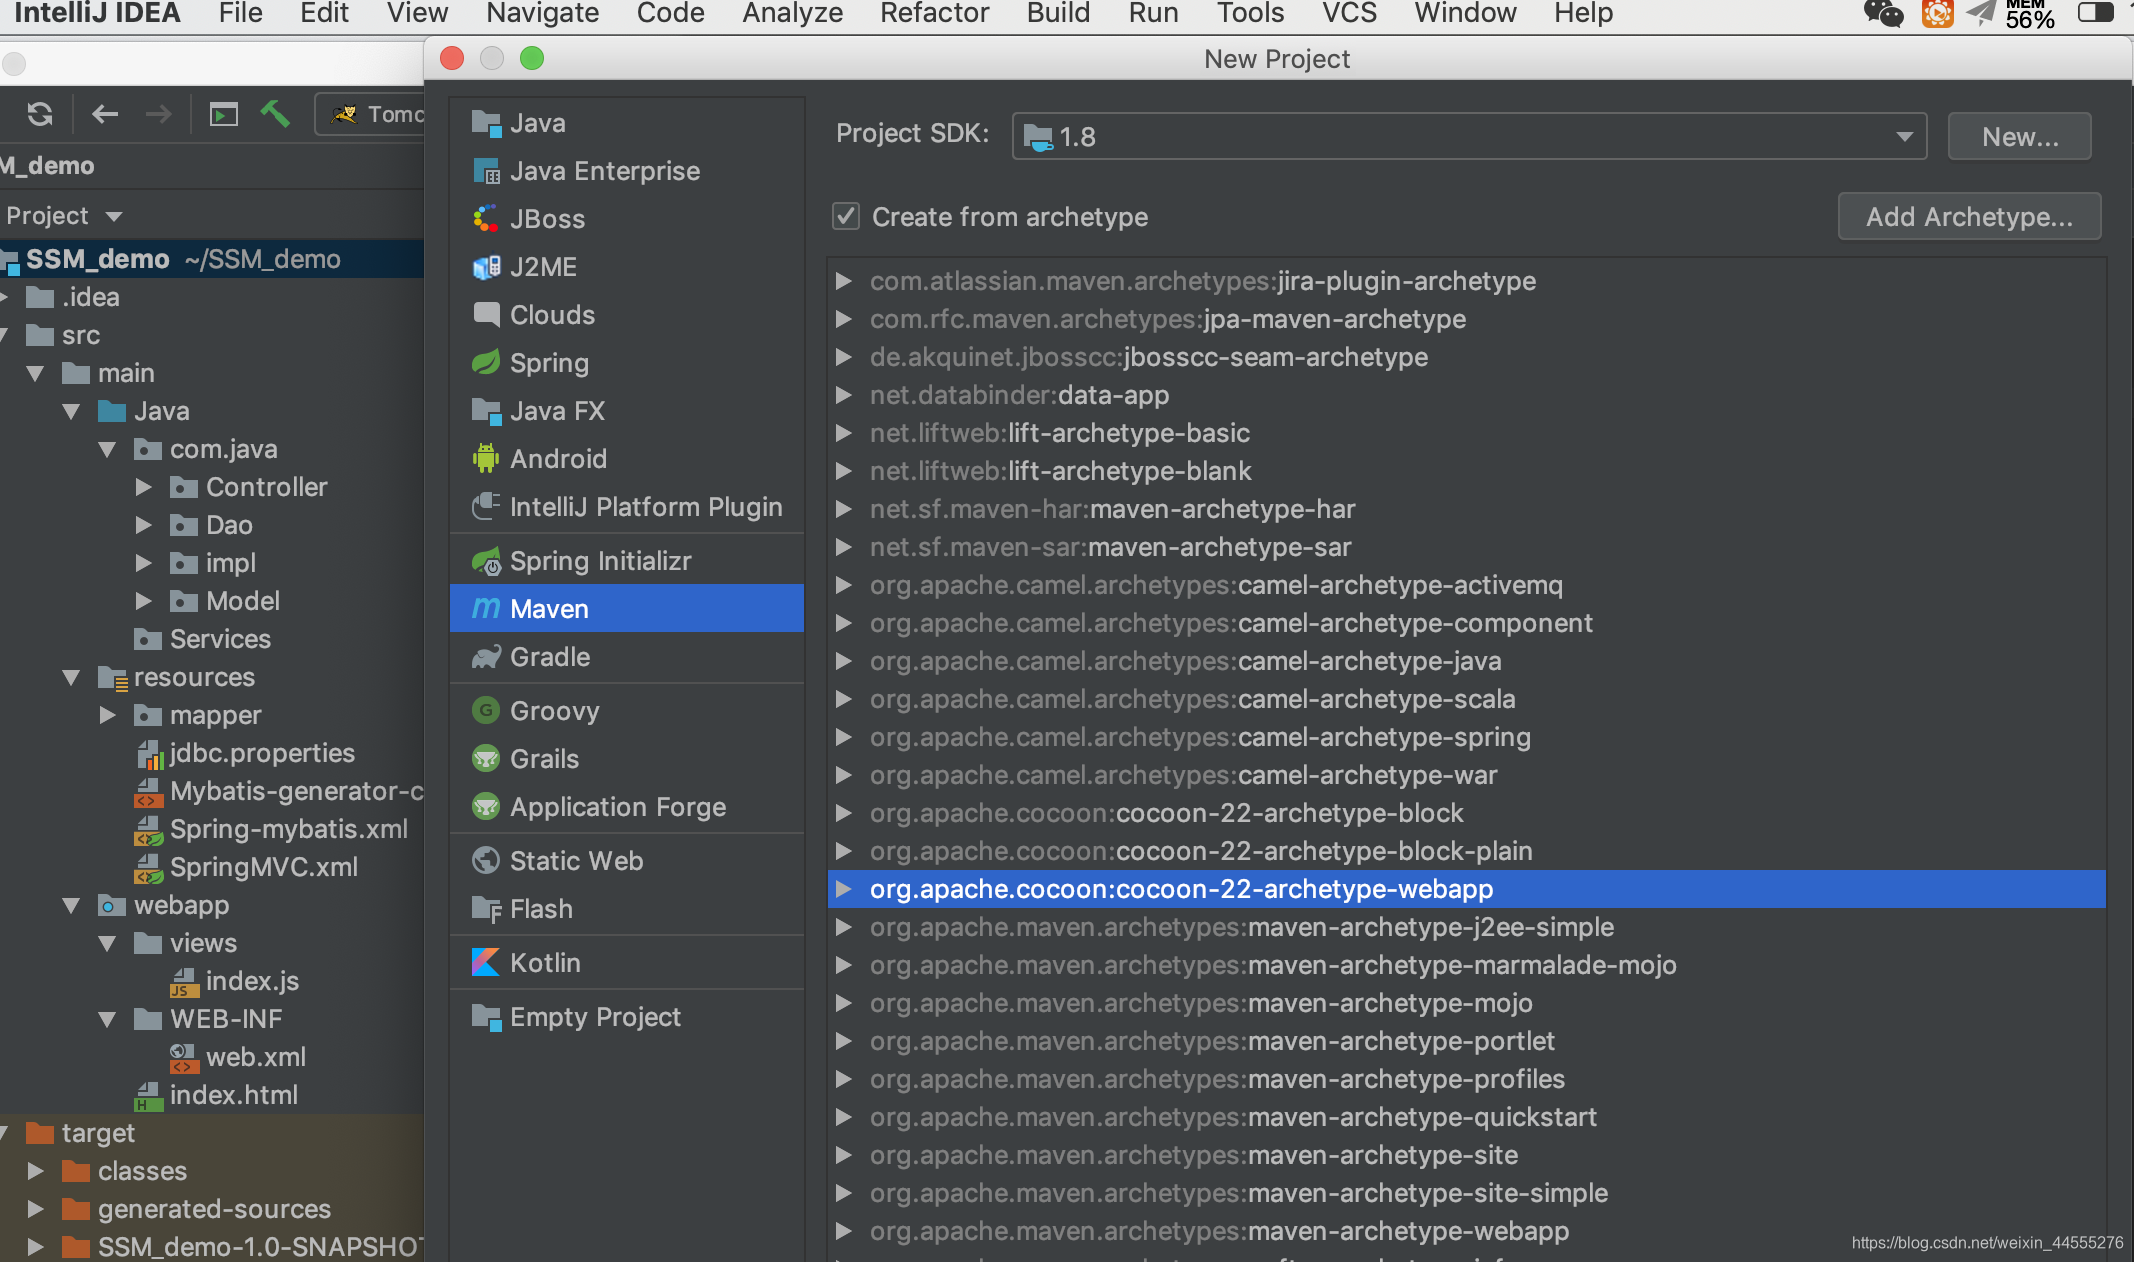
Task: Select Spring-mybatis.xml file
Action: (x=289, y=829)
